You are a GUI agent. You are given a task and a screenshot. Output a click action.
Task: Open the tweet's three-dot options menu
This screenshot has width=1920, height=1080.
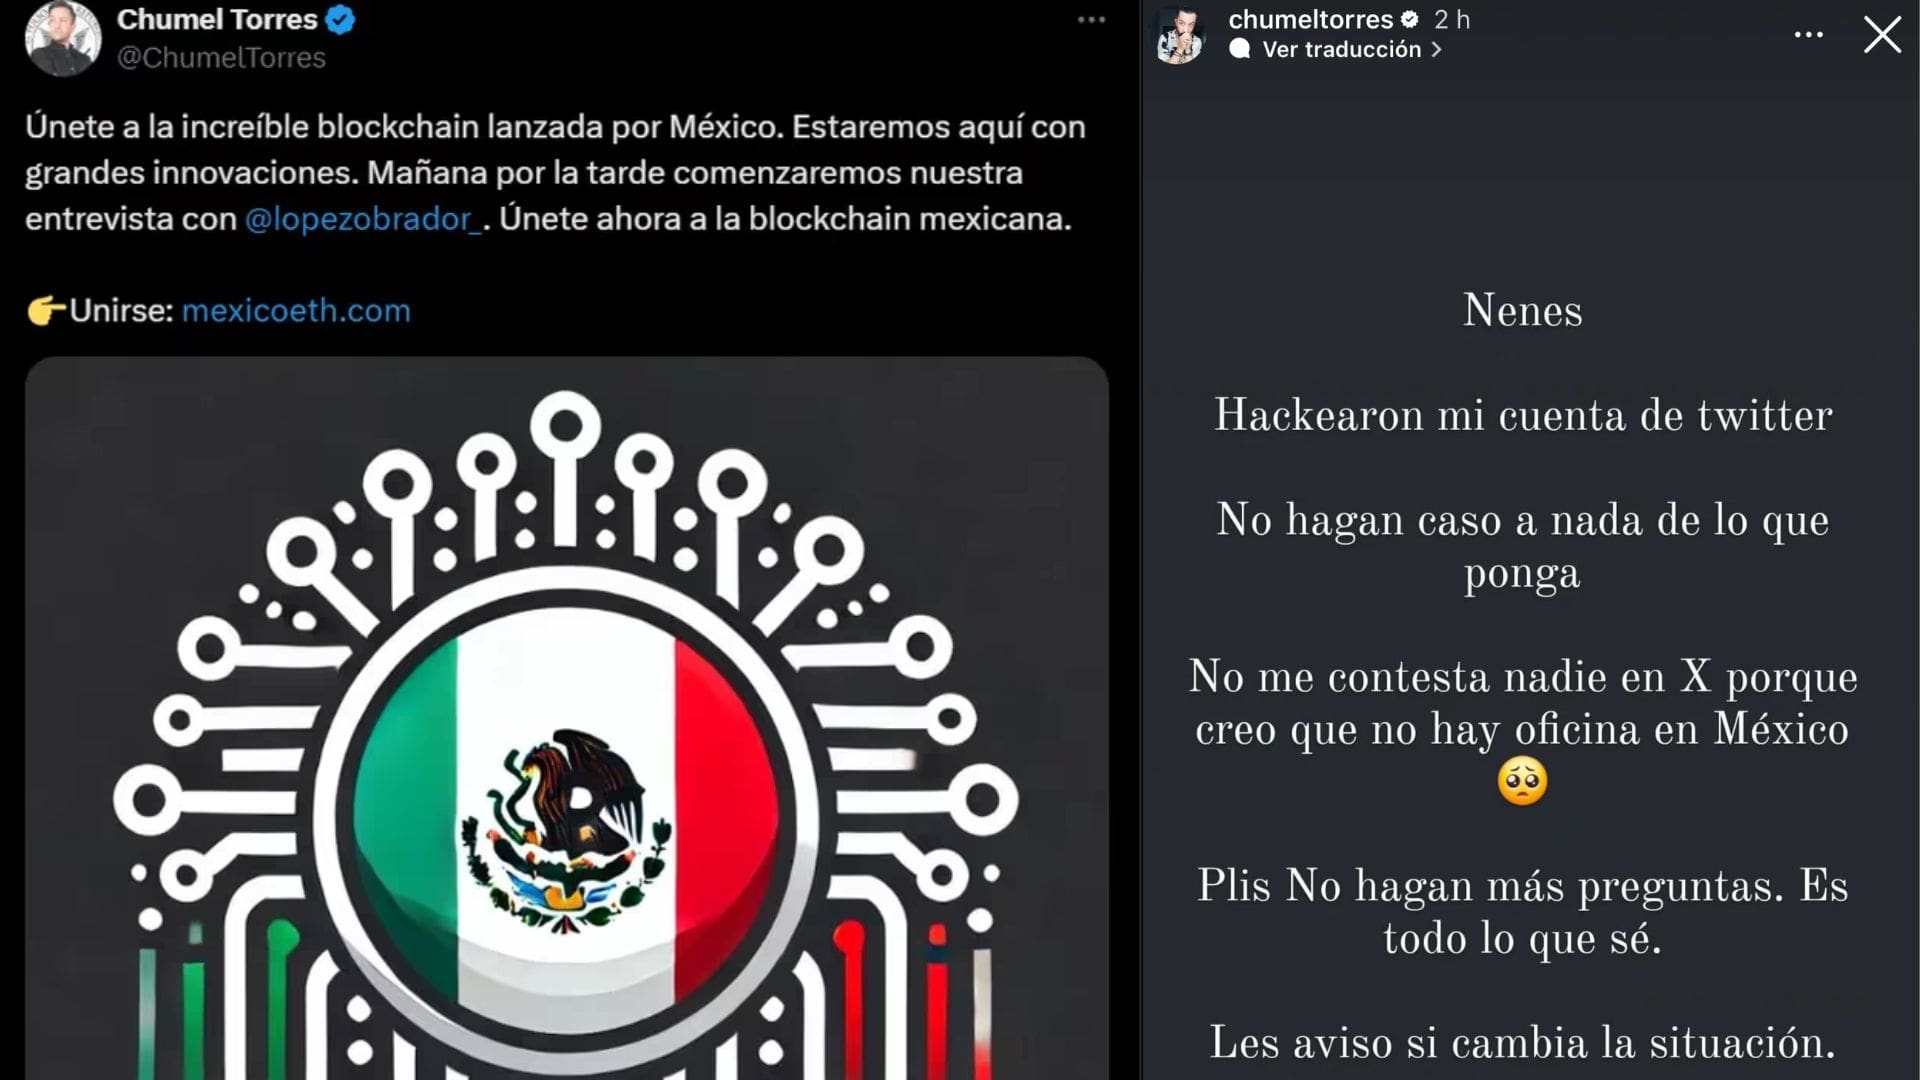coord(1091,20)
